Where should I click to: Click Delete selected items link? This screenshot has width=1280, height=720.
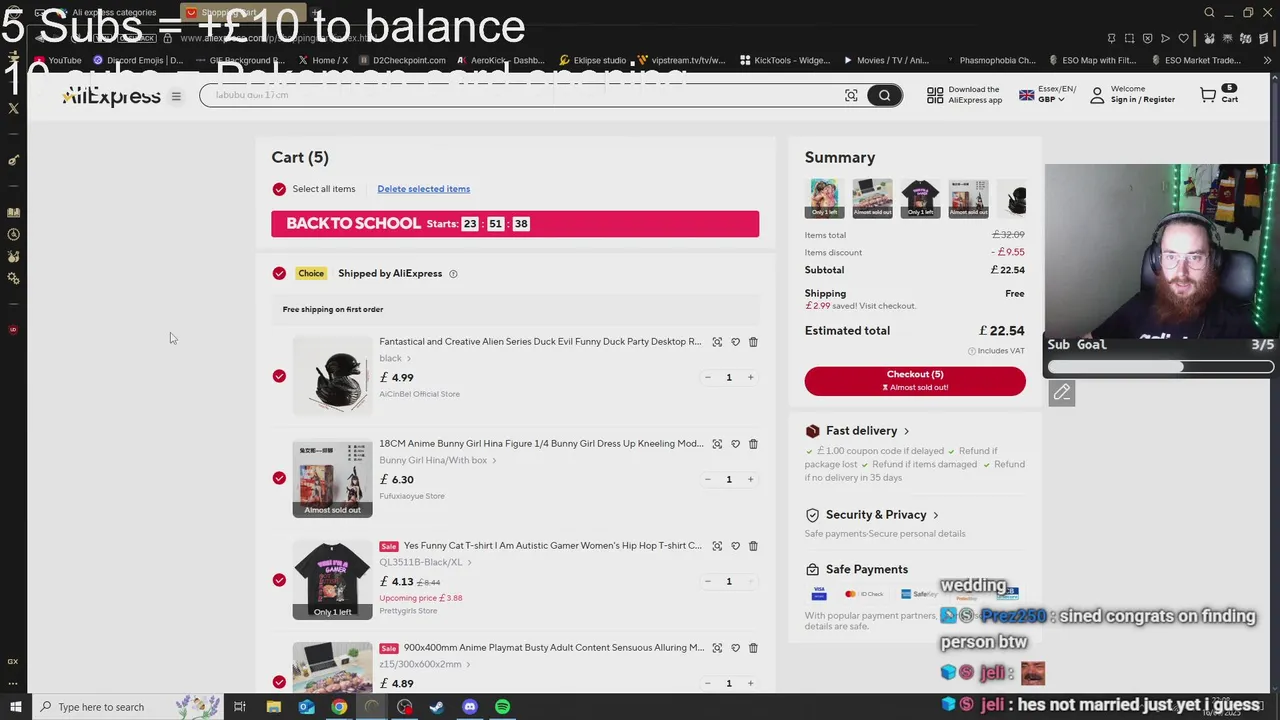click(423, 189)
